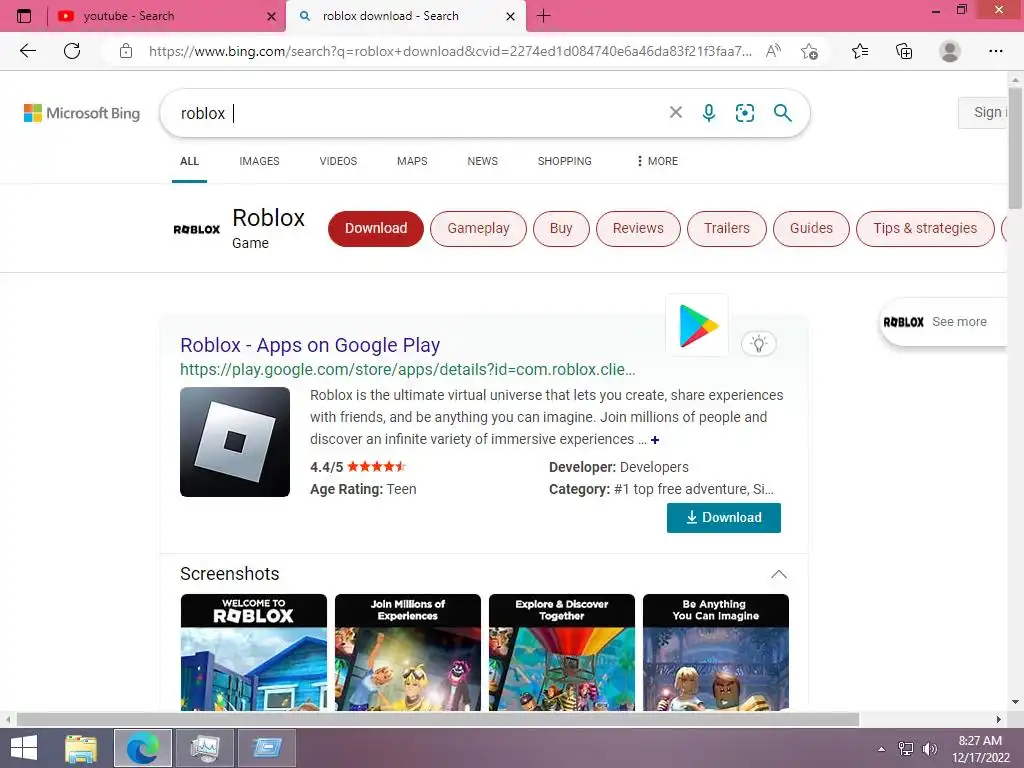Open Edge Settings and more menu

click(995, 51)
